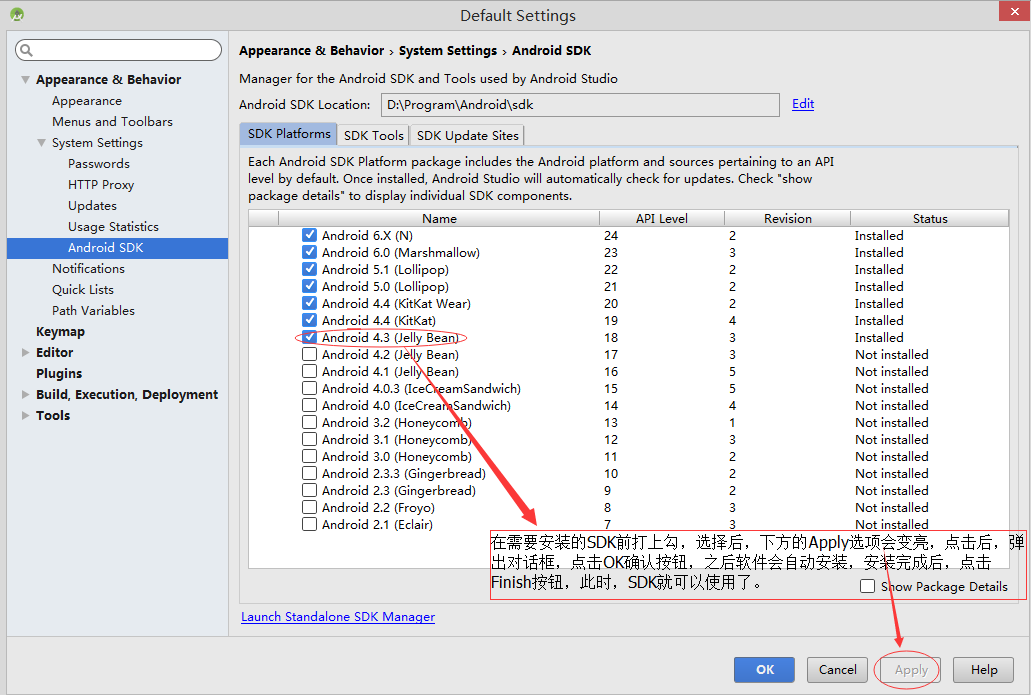Screen dimensions: 1031x695
Task: Select Menus and Toolbars settings
Action: 112,122
